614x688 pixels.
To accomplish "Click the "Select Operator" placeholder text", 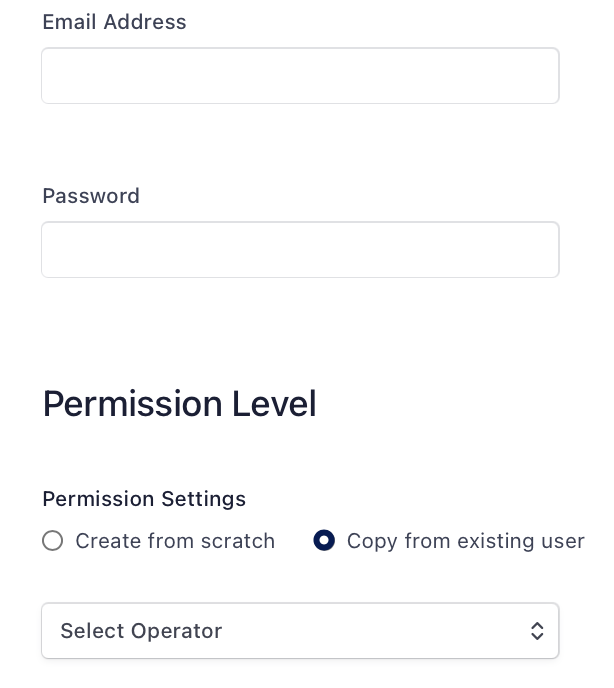I will pyautogui.click(x=141, y=631).
